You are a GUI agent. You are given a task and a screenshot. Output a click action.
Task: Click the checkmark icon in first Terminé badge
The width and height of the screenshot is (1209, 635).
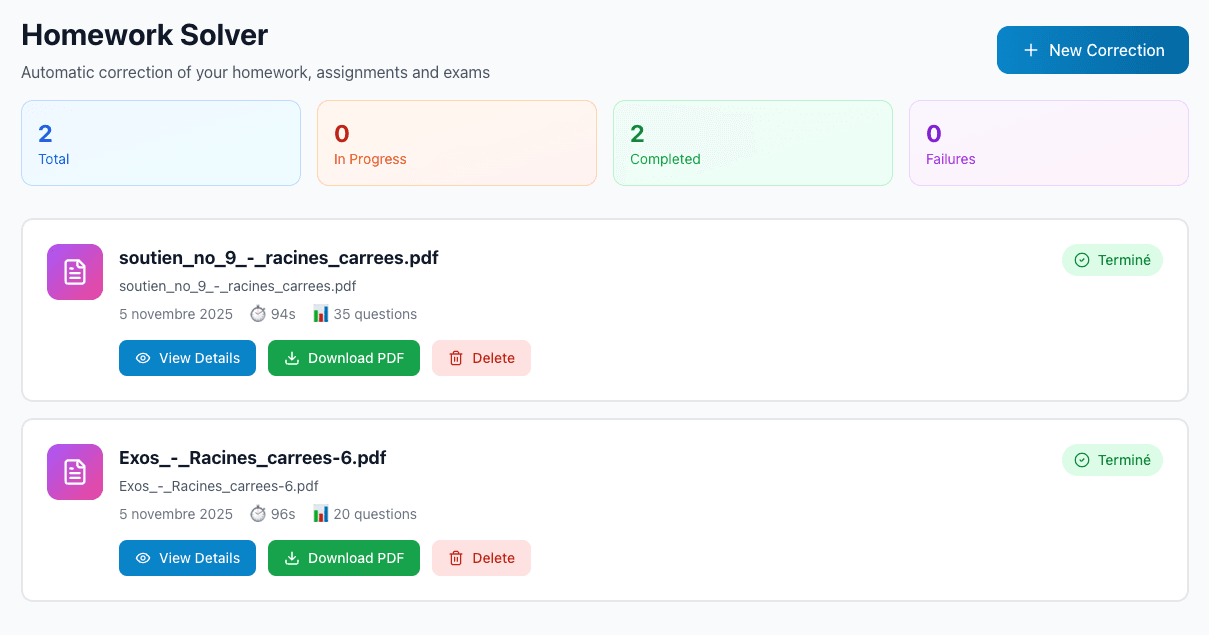[1082, 260]
